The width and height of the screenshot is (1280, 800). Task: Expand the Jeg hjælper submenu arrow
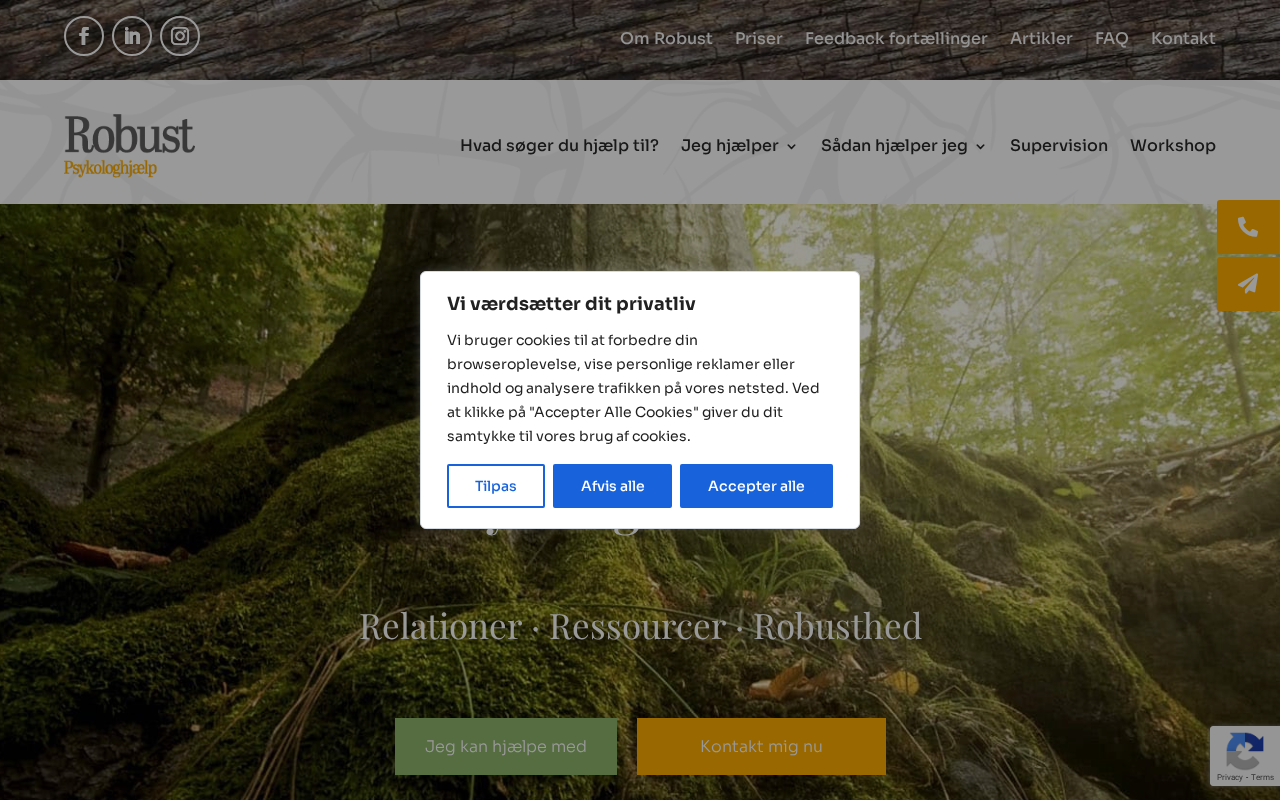[791, 146]
